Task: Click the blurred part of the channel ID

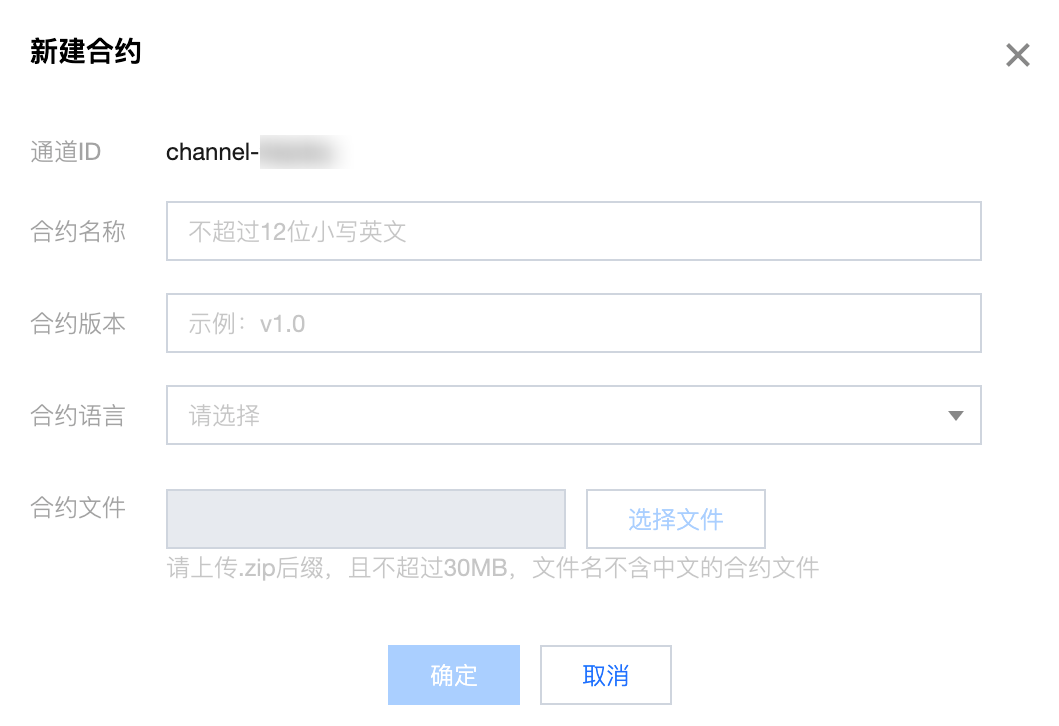Action: (300, 153)
